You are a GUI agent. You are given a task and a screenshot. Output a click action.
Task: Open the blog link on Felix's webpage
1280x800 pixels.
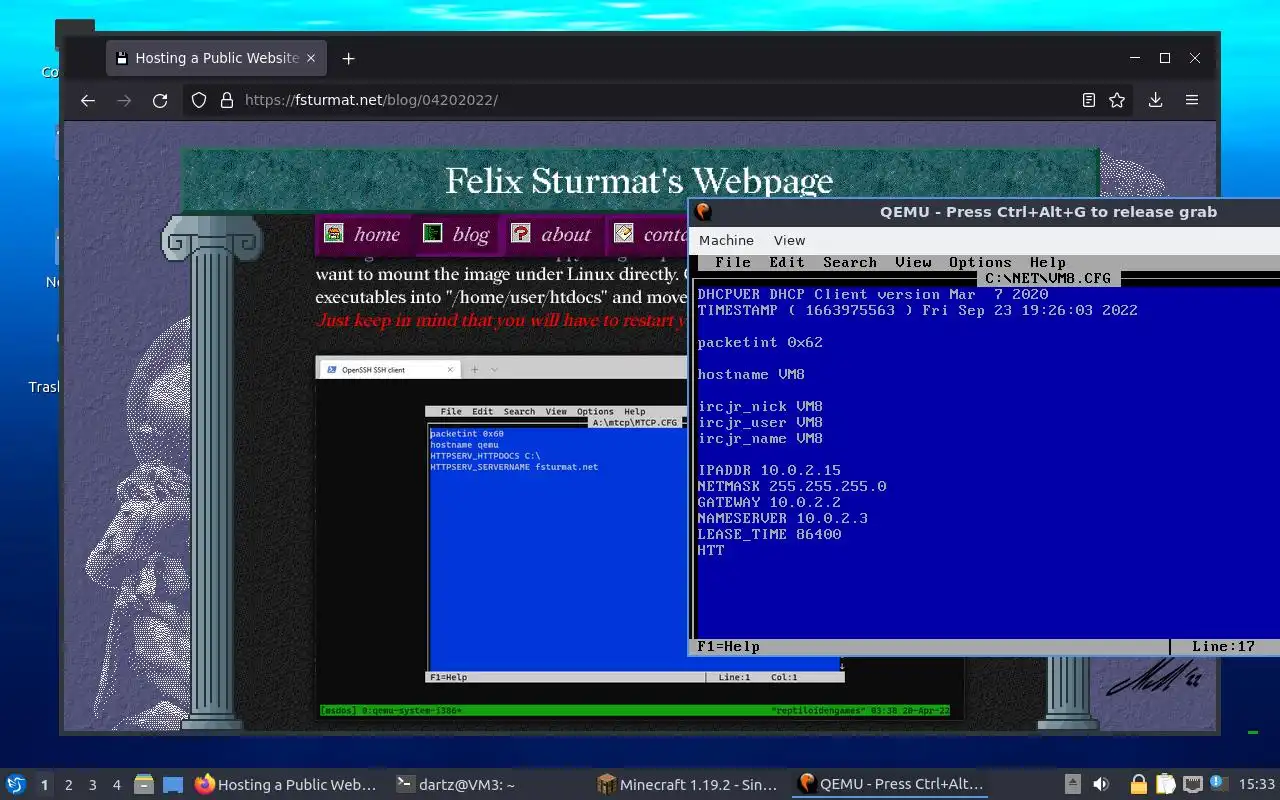(x=470, y=234)
